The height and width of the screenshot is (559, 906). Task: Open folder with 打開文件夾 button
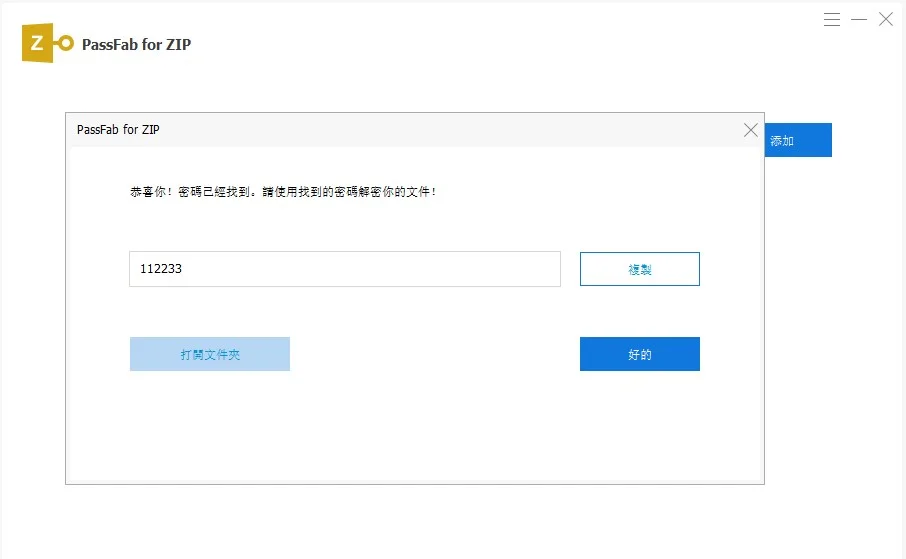coord(210,354)
